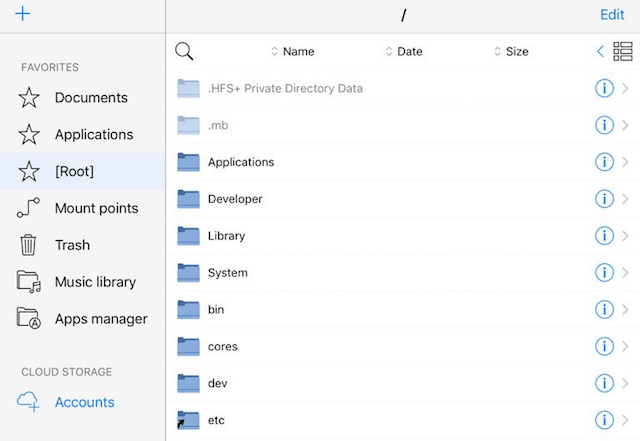The image size is (640, 441).
Task: Show info for etc folder
Action: tap(604, 420)
